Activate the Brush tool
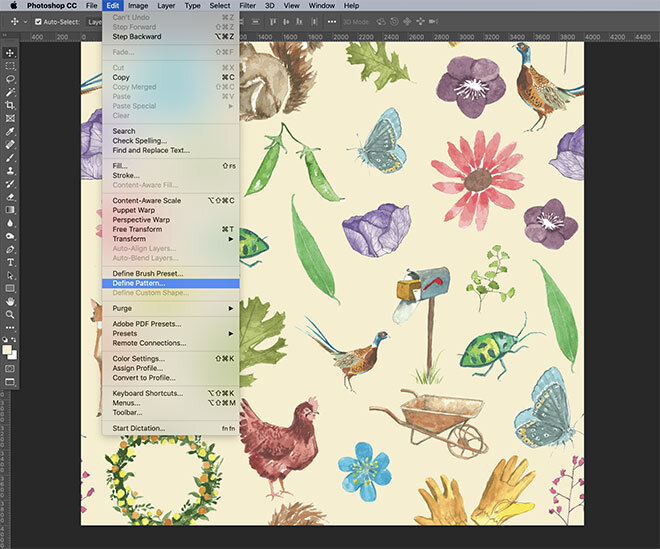This screenshot has width=660, height=549. (10, 157)
